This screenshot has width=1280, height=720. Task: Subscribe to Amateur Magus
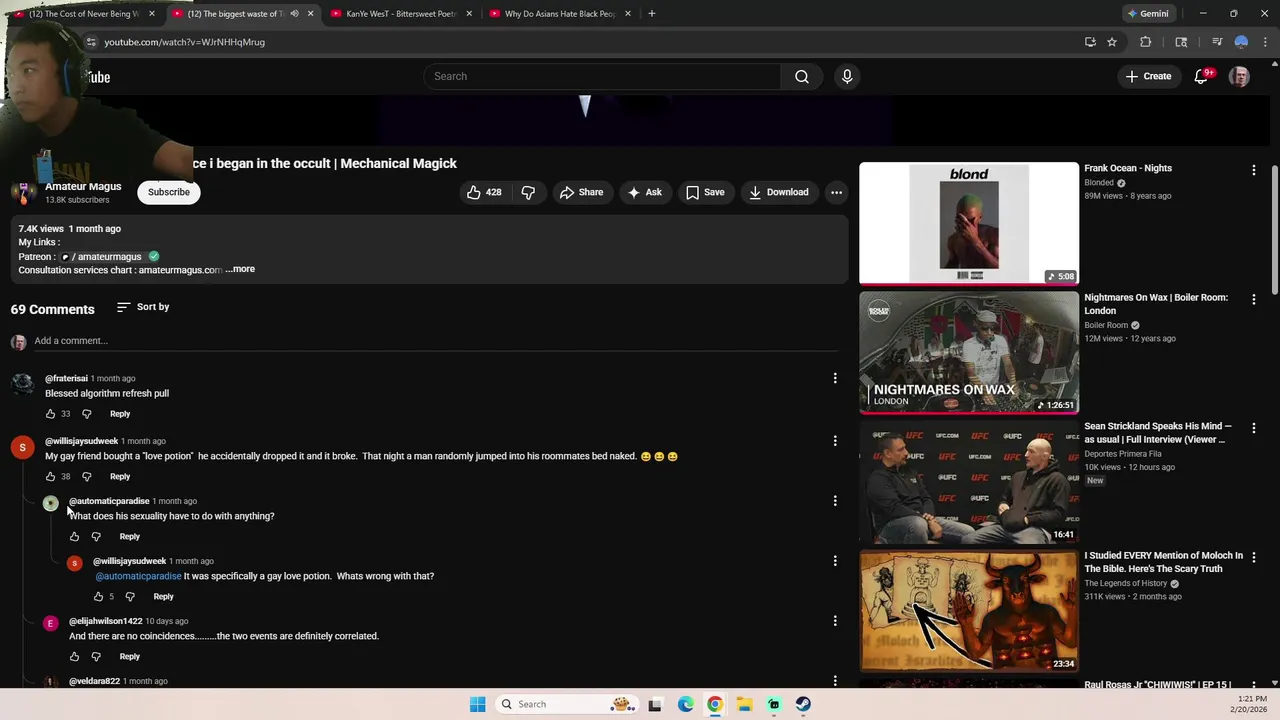169,192
